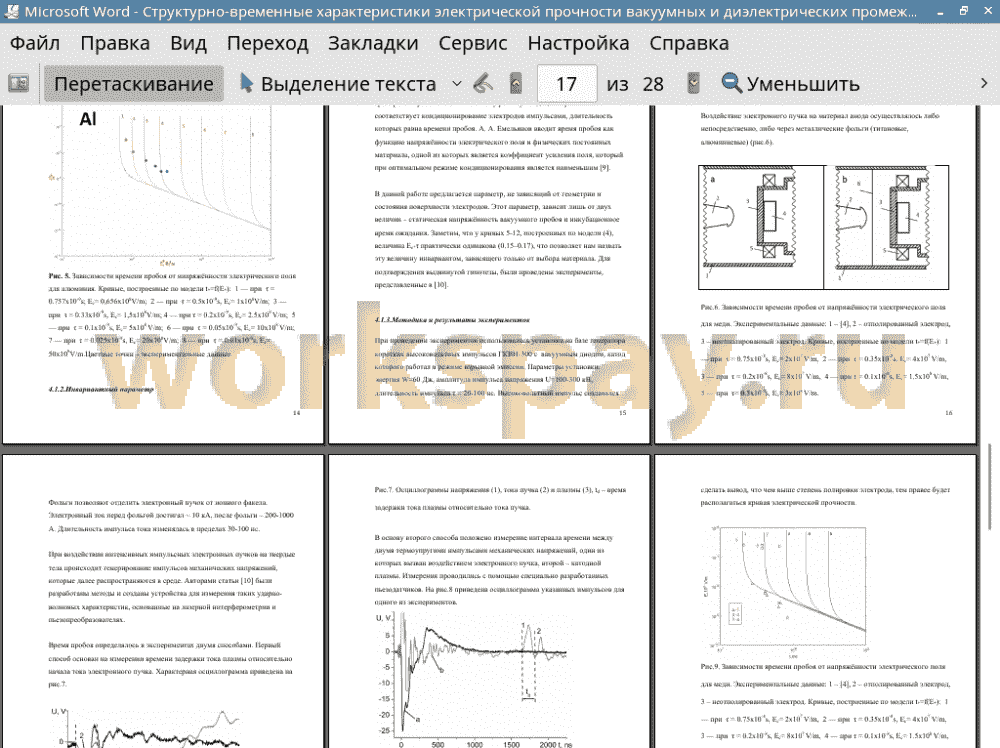Activate the Выделение текста selection tool
This screenshot has width=1000, height=748.
coord(338,84)
